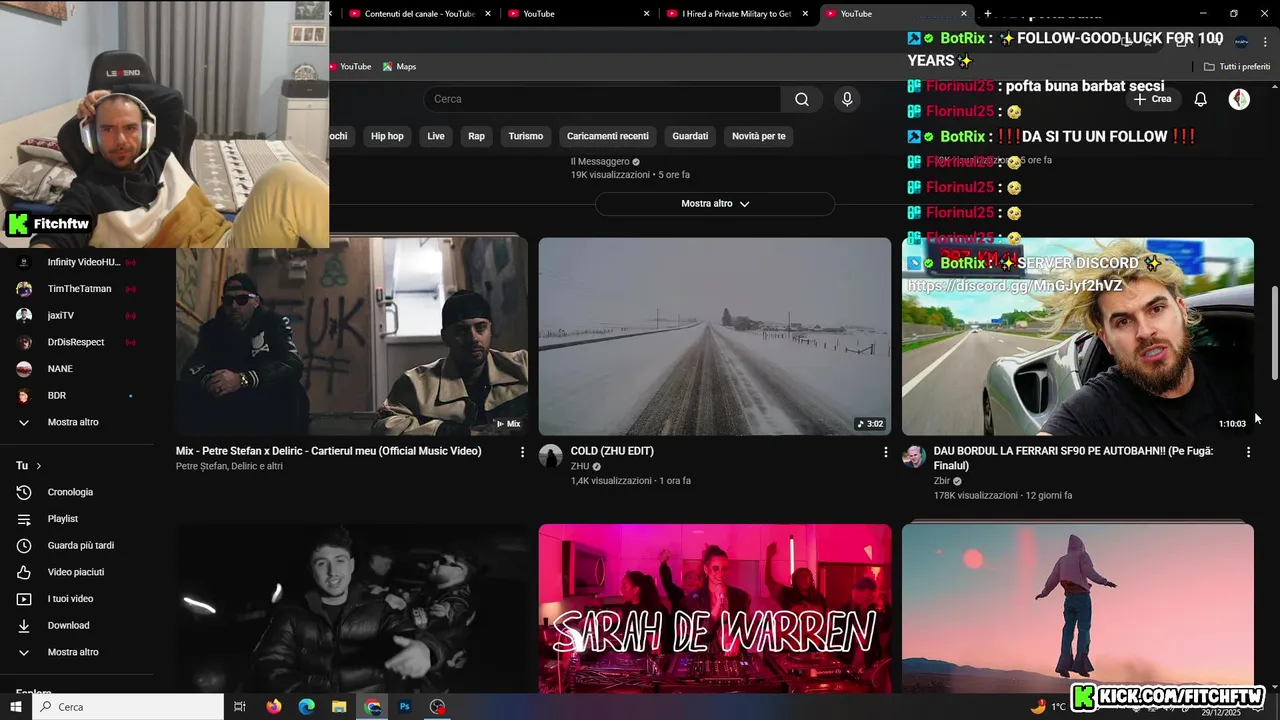Viewport: 1280px width, 720px height.
Task: Switch to I Hired a Private Military tab
Action: pos(737,14)
